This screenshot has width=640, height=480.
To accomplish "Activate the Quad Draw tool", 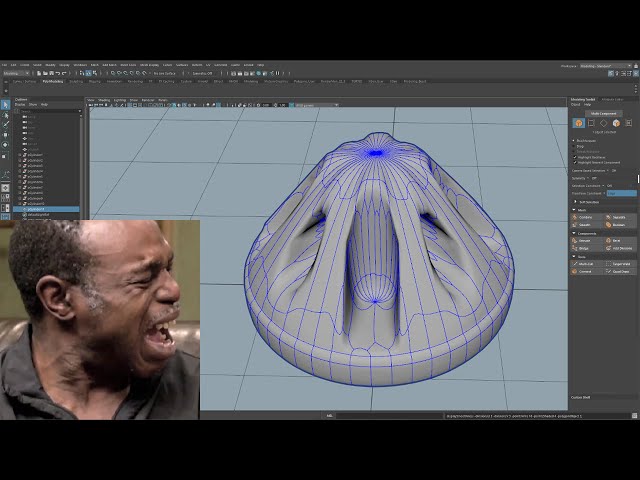I will (619, 271).
